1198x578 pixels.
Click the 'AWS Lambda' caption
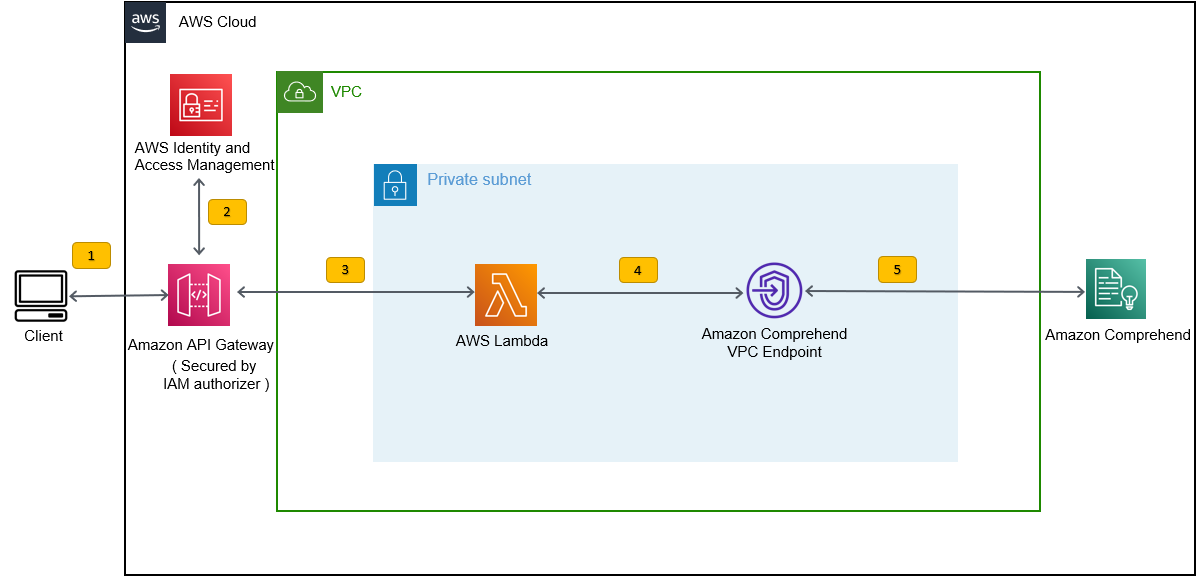coord(501,342)
